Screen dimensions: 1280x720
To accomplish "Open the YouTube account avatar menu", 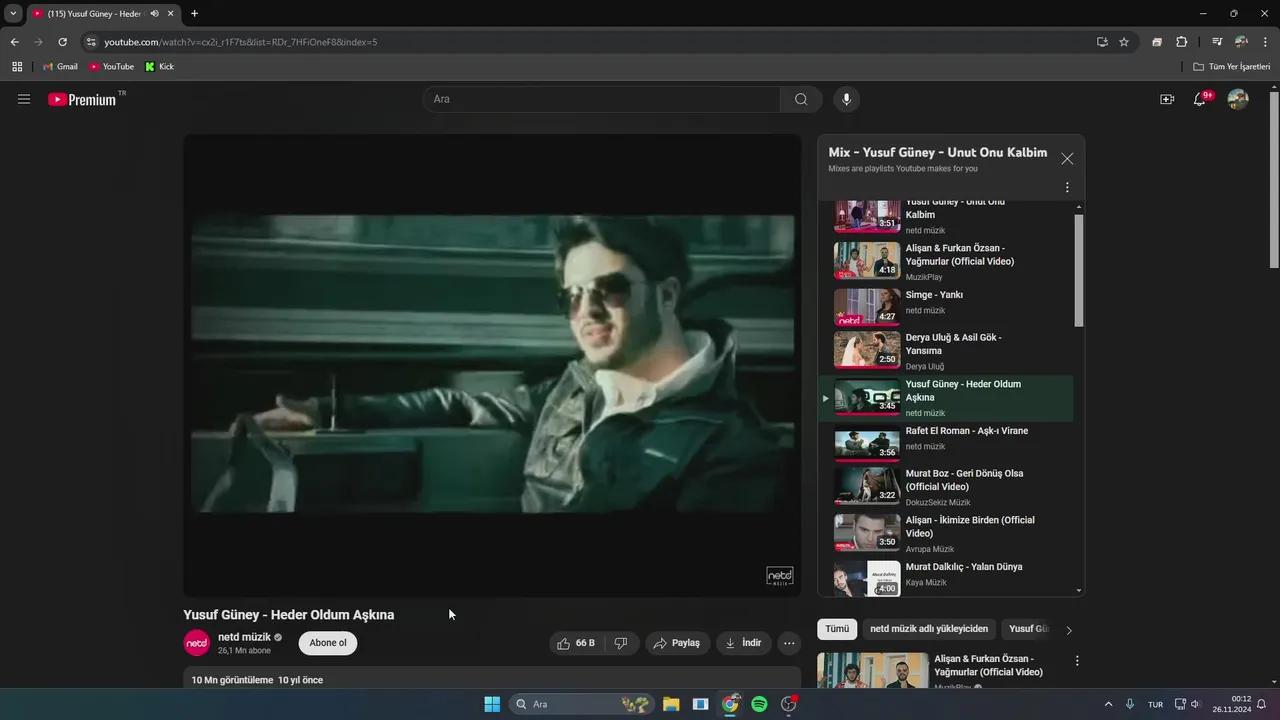I will coord(1238,99).
